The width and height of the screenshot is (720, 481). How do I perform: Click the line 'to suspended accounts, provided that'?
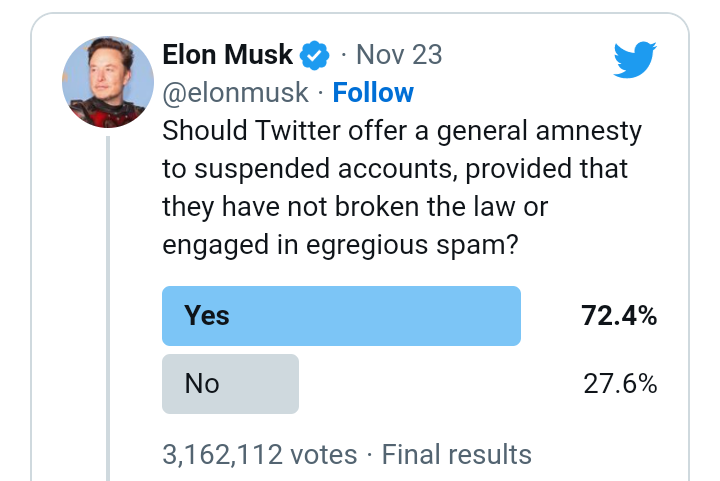point(395,169)
